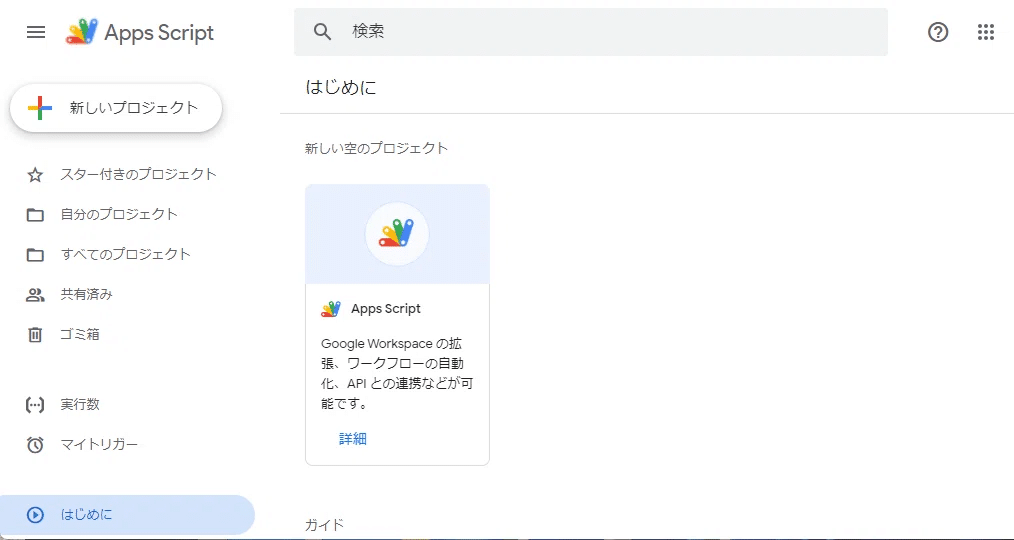Click the Apps Script logo in header

(x=140, y=32)
